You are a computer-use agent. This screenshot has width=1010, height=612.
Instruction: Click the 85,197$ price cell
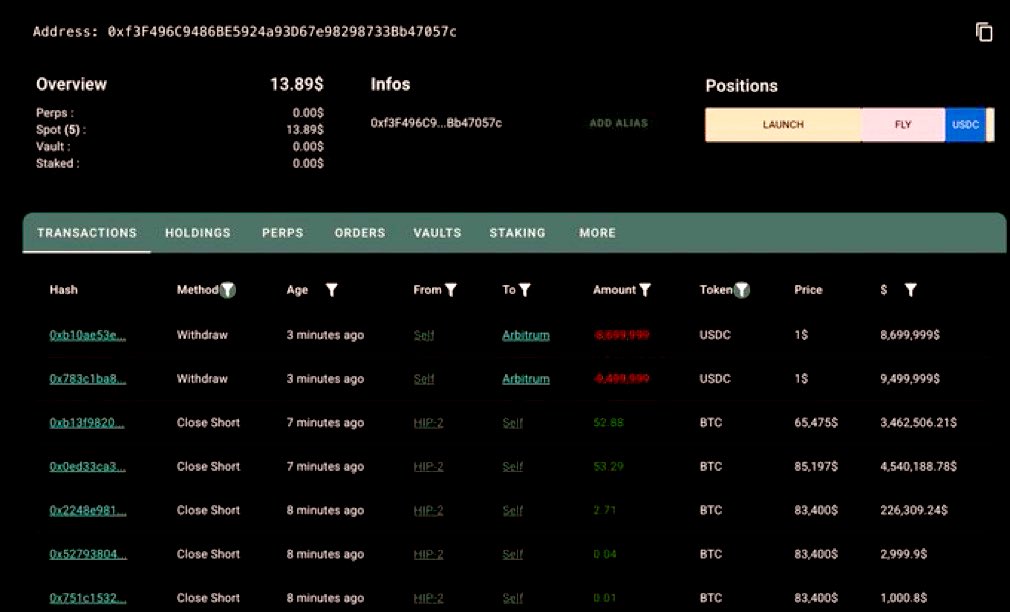tap(816, 466)
